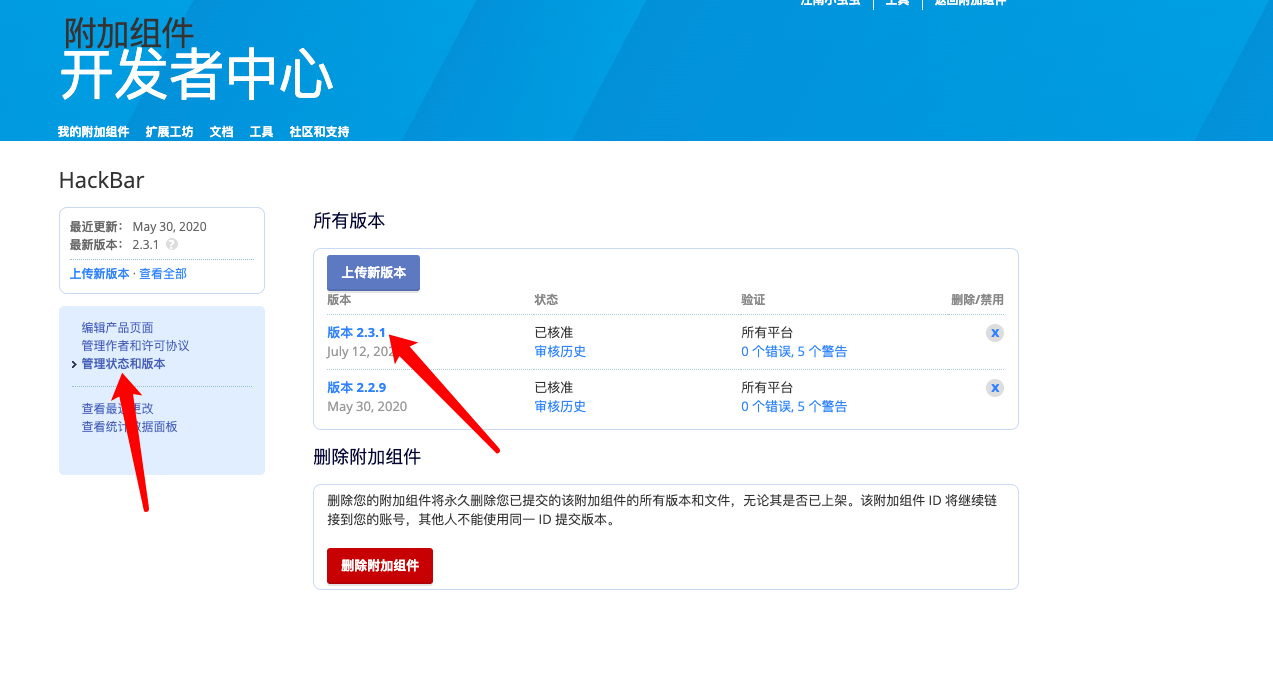This screenshot has height=689, width=1273.
Task: View 审核历史 for version 2.3.1
Action: (560, 351)
